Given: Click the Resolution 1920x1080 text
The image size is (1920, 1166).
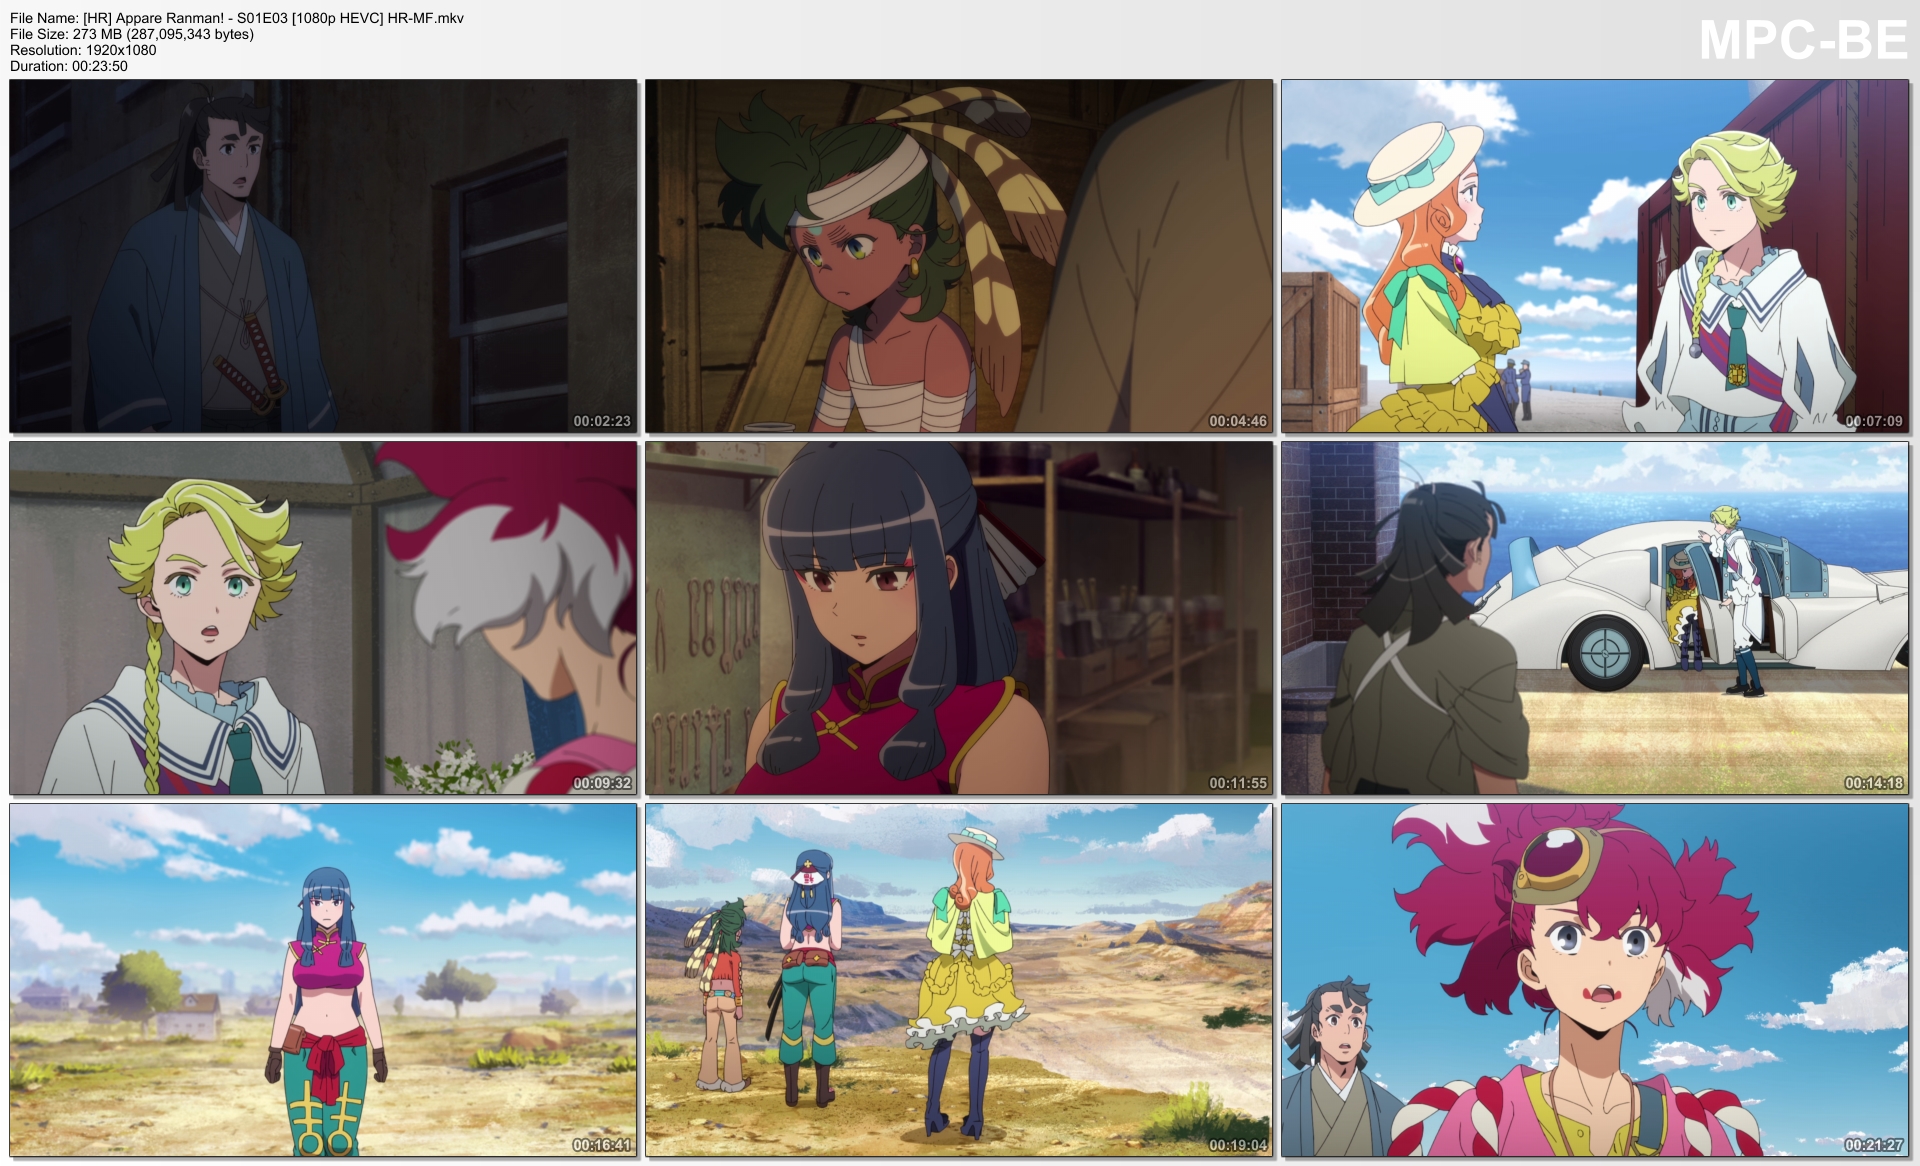Looking at the screenshot, I should coord(83,50).
